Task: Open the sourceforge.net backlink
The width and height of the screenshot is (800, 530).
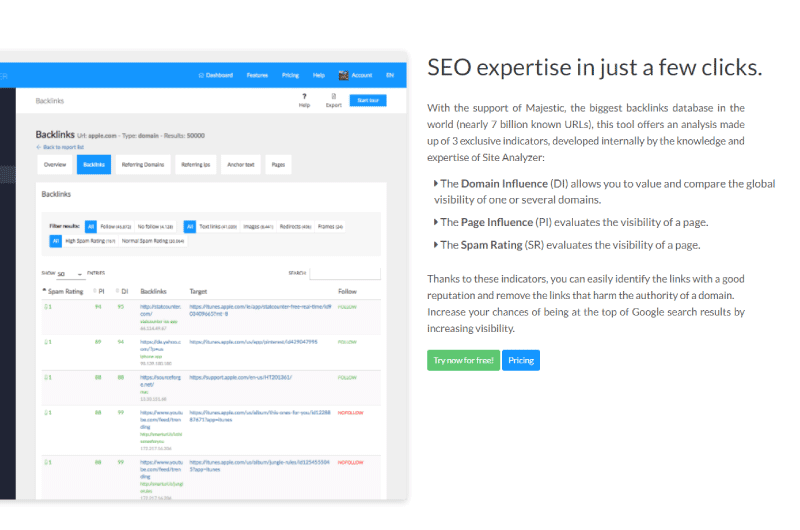Action: click(161, 381)
